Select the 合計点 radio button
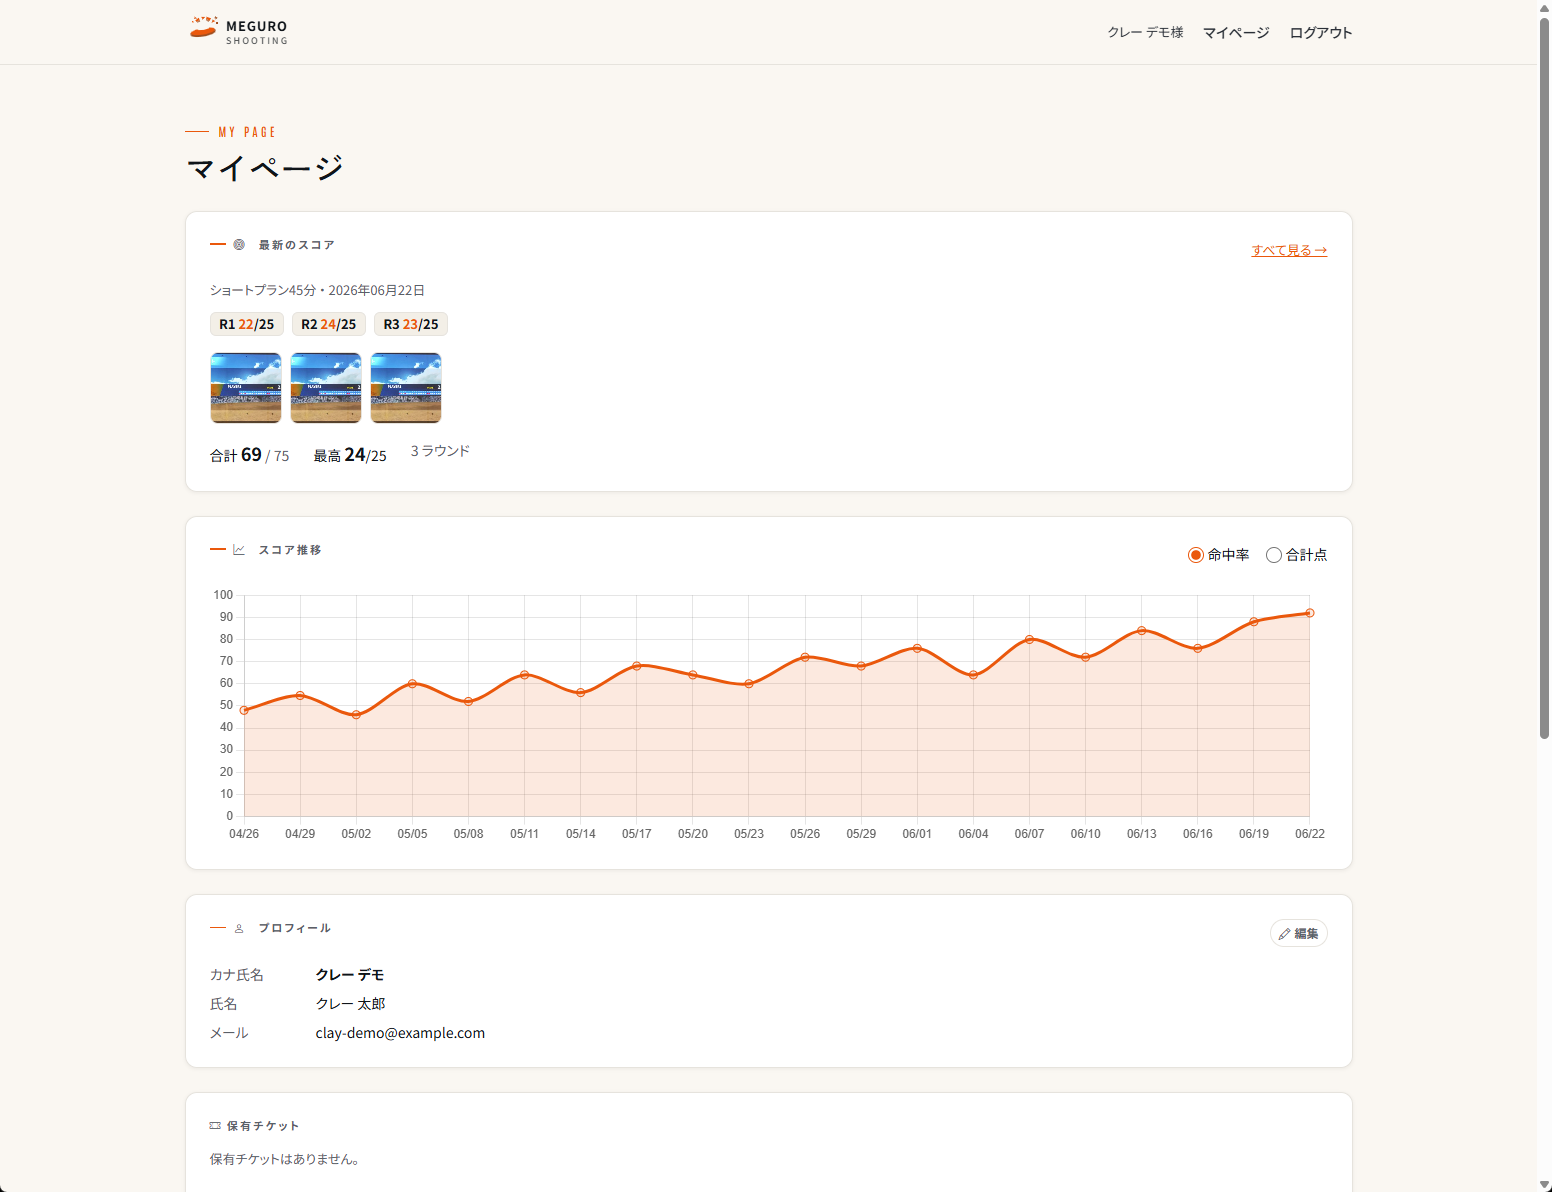 pyautogui.click(x=1274, y=555)
